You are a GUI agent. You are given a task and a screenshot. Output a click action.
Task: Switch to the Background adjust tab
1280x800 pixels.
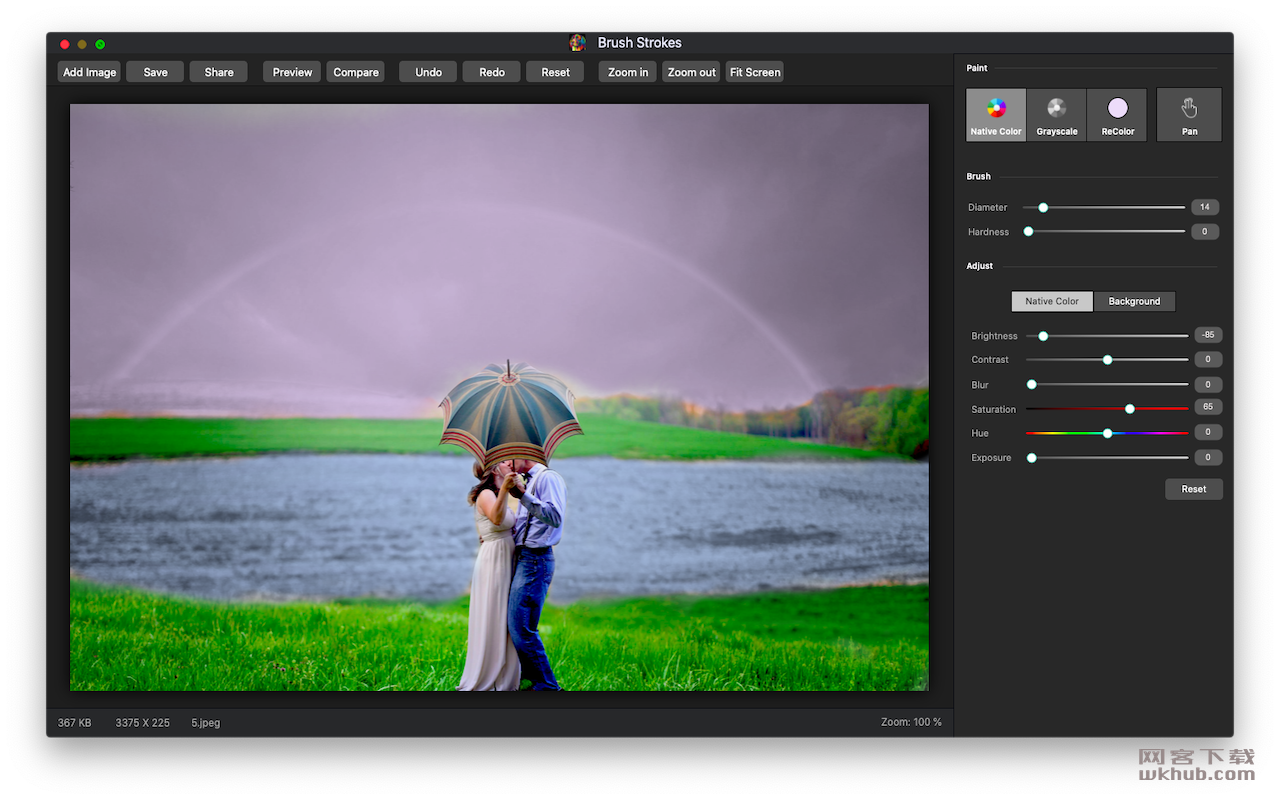(1134, 301)
